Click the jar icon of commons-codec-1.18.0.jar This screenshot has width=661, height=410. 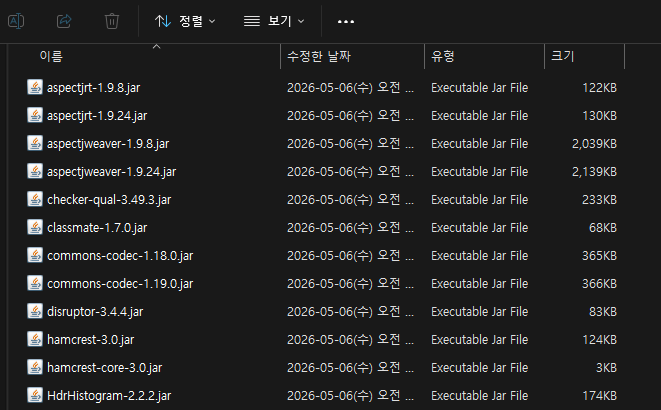coord(35,255)
